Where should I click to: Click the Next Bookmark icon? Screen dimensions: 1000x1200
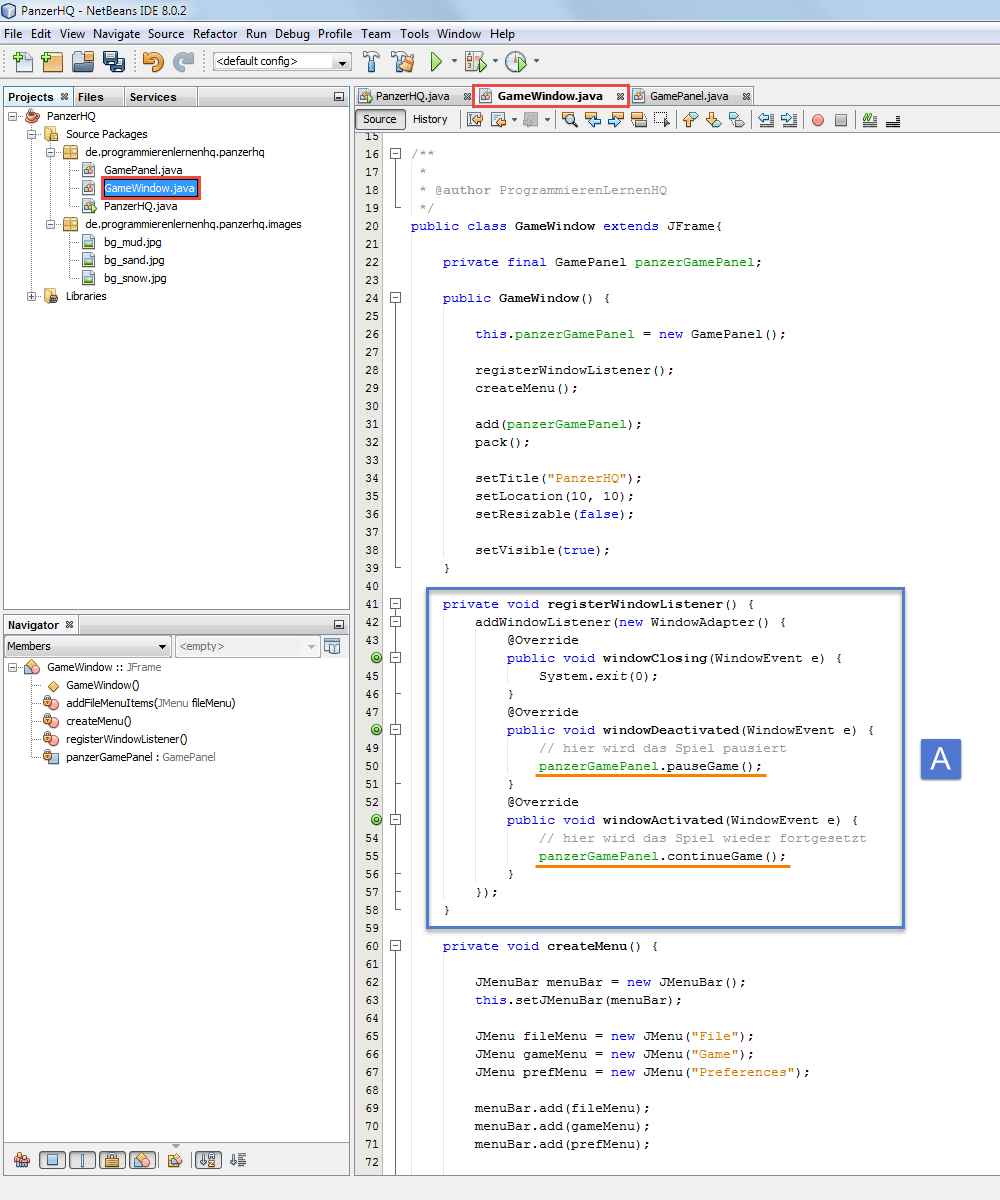pos(713,120)
